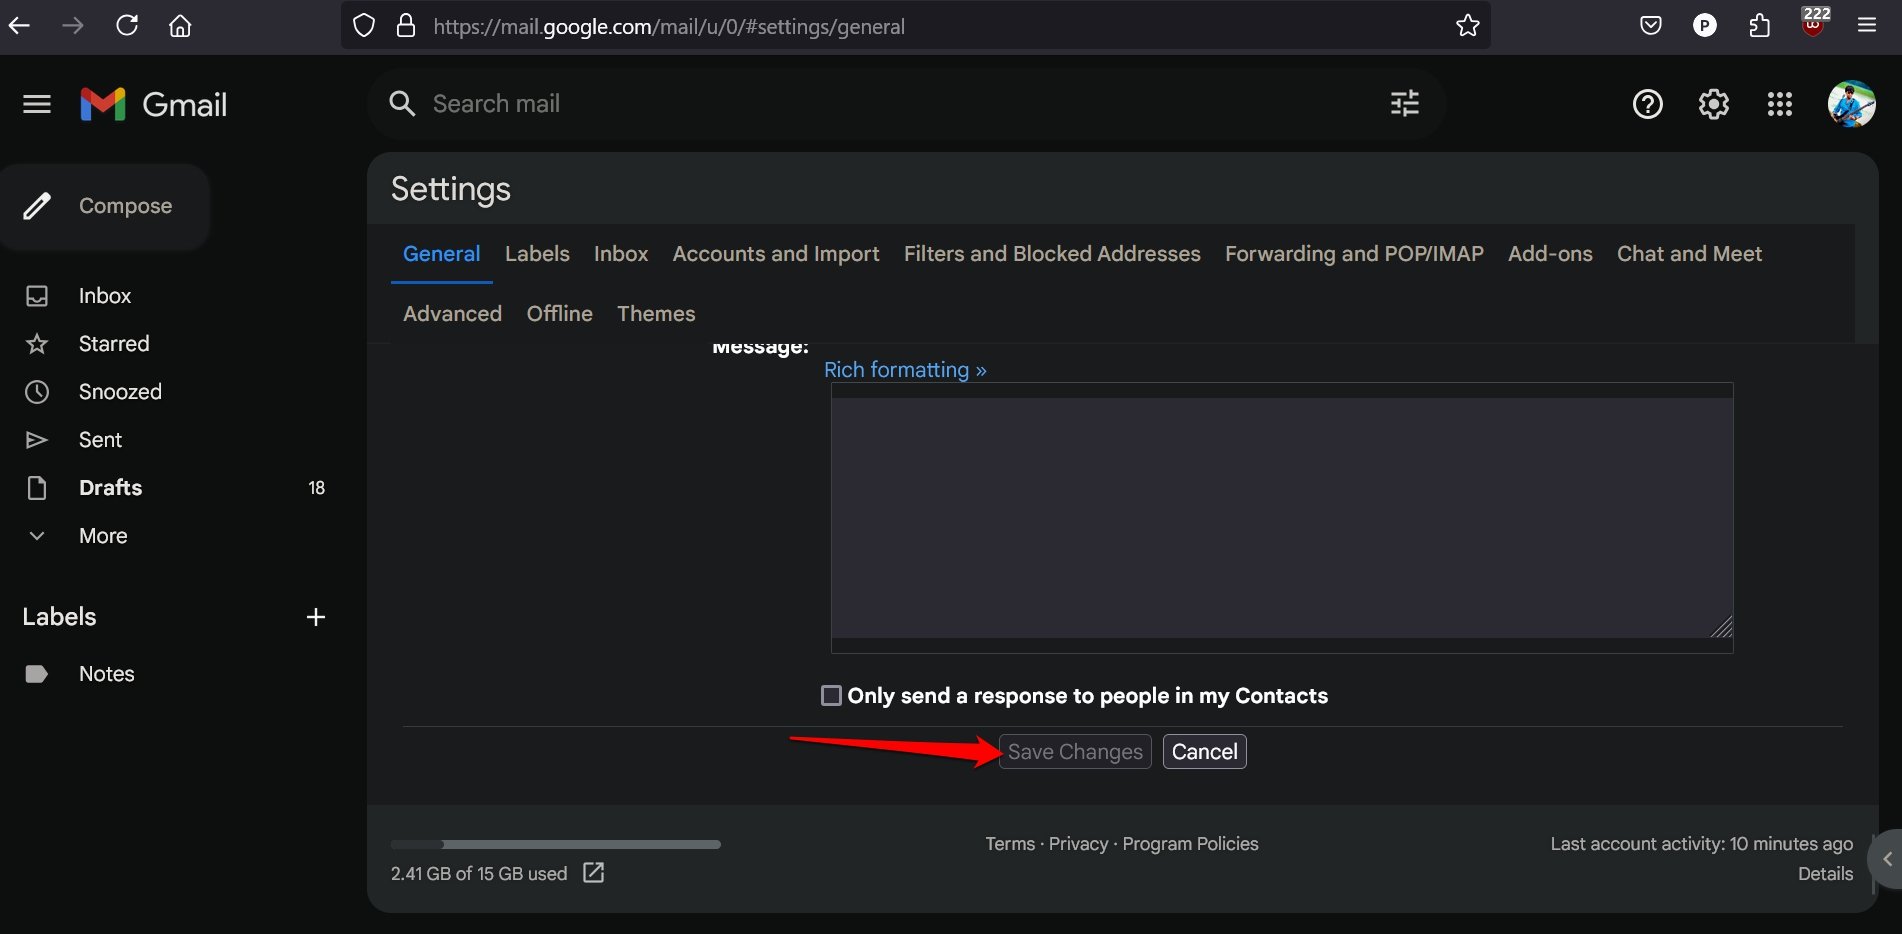1902x934 pixels.
Task: Open the Google account avatar
Action: (x=1851, y=104)
